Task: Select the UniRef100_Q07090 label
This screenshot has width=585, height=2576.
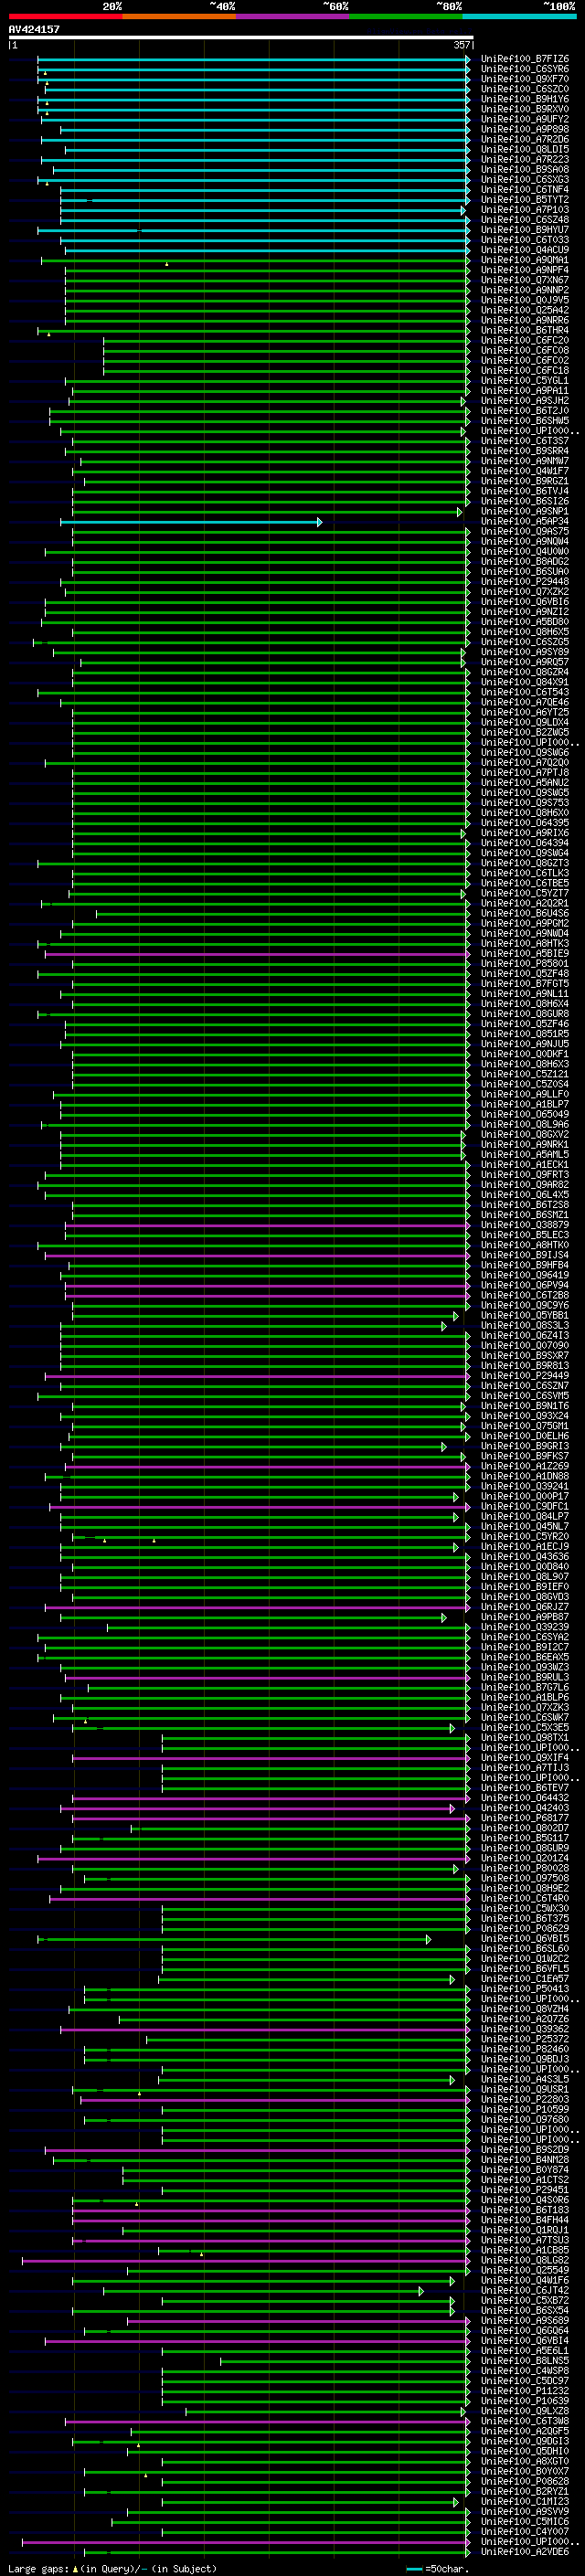Action: [525, 1346]
